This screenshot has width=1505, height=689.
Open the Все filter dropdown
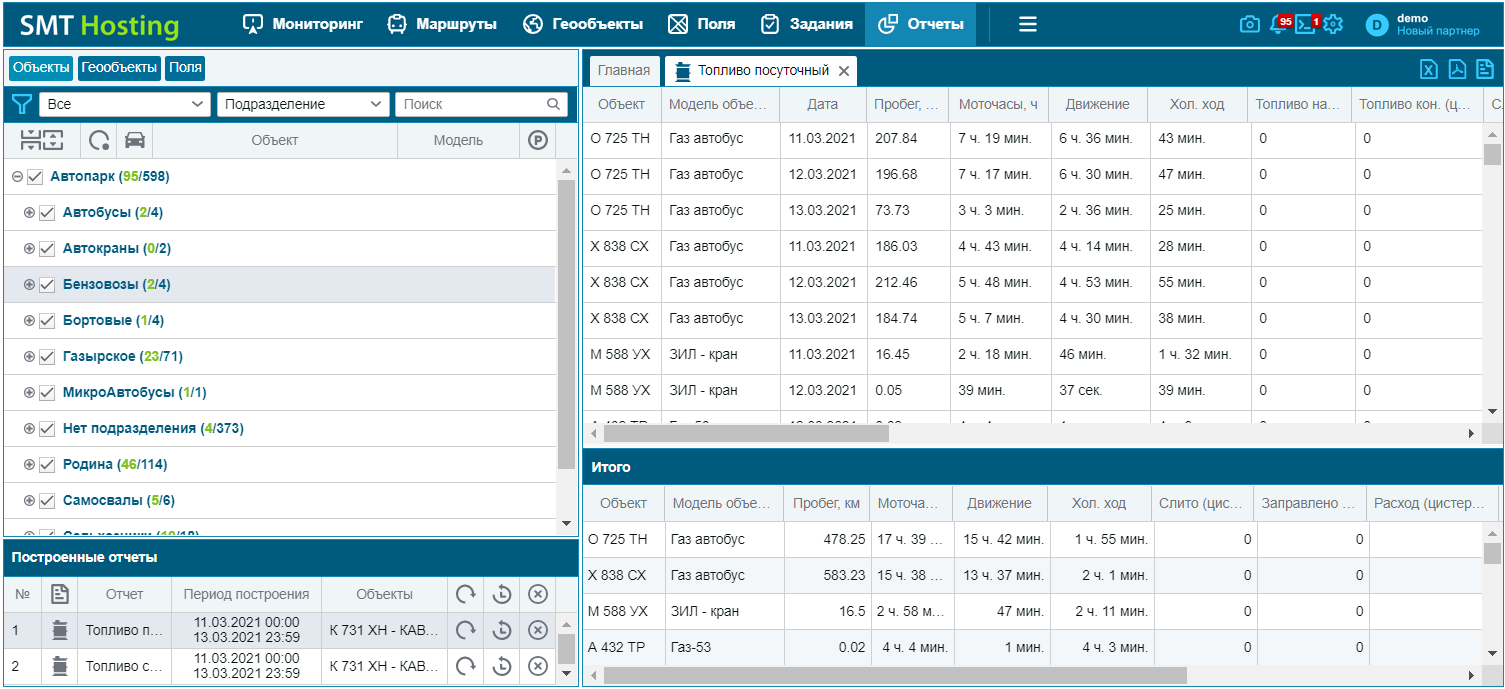[x=126, y=104]
